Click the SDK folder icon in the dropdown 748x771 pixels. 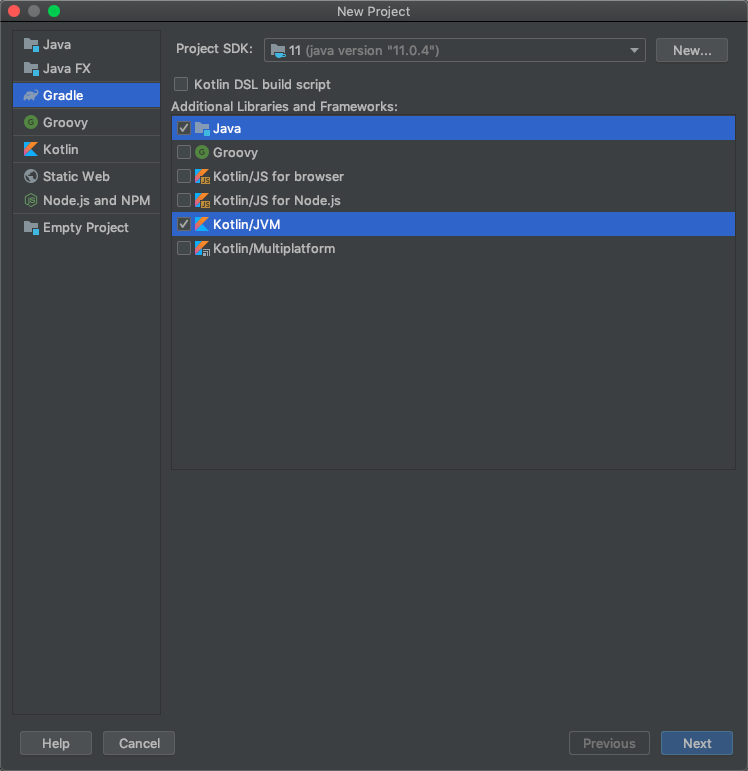(x=278, y=51)
